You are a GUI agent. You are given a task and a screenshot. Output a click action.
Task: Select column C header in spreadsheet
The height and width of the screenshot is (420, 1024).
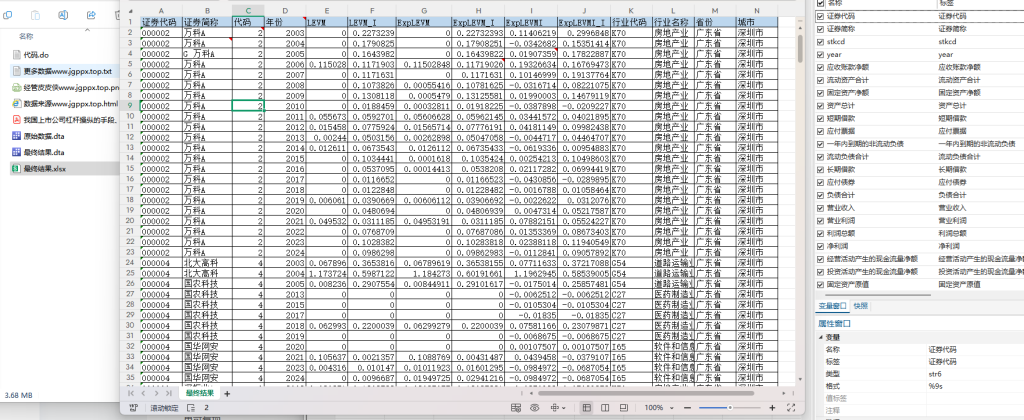248,11
